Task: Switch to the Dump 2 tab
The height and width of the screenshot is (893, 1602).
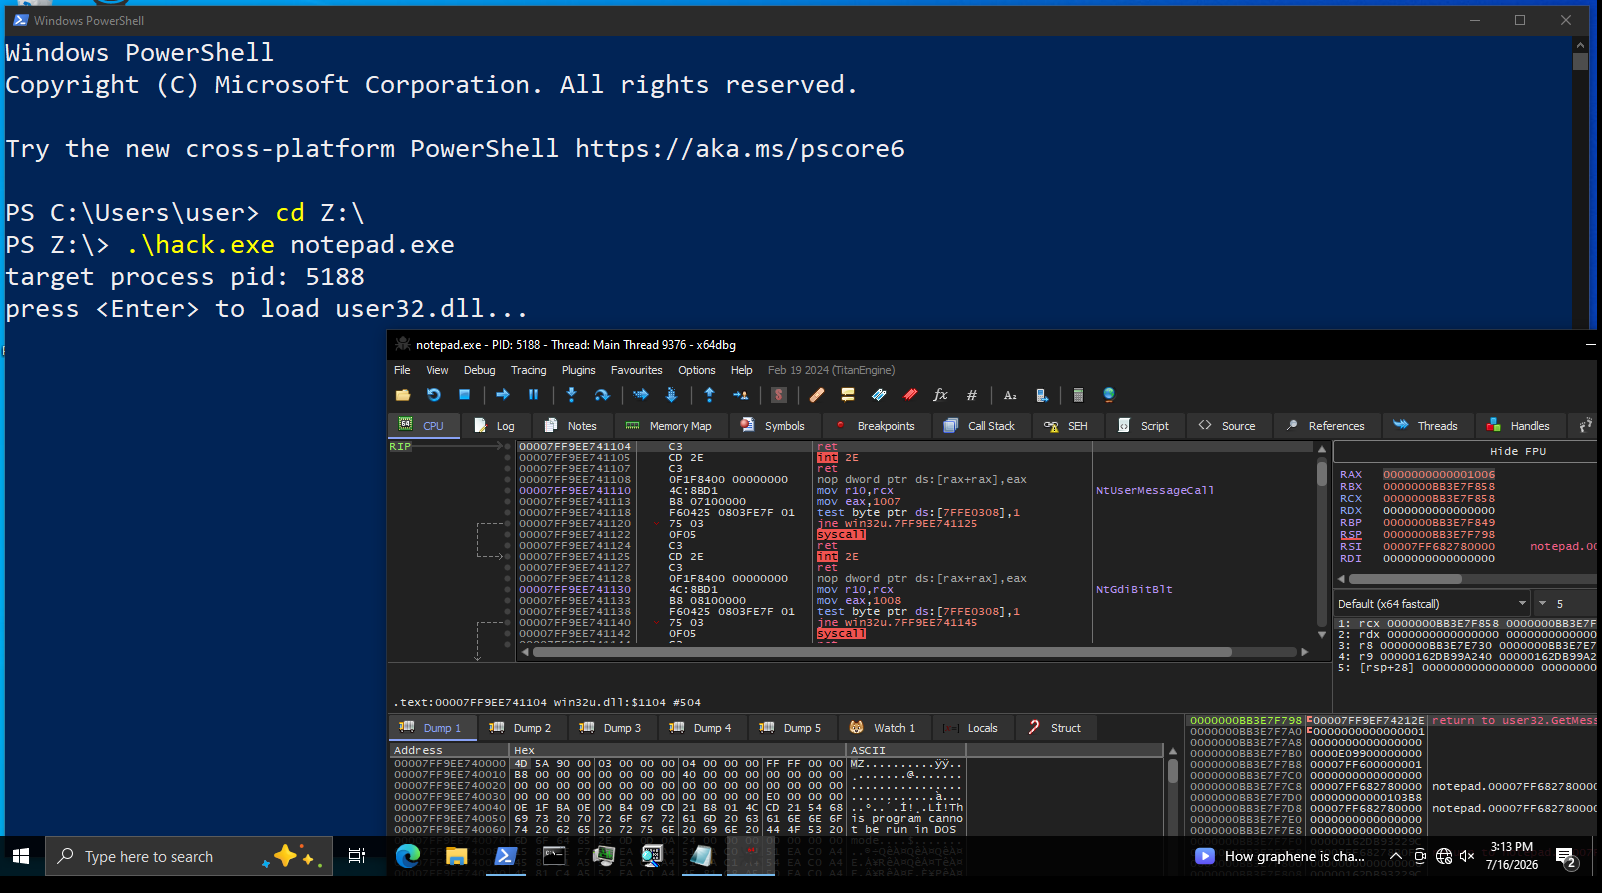Action: [x=520, y=728]
